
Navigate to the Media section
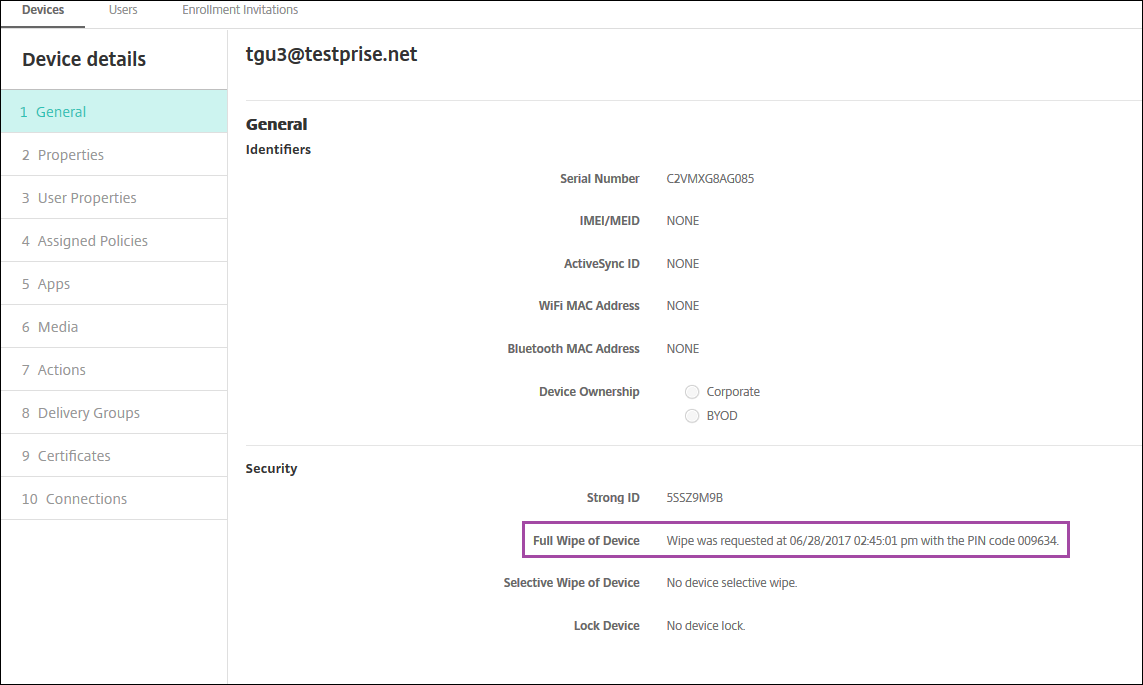(x=57, y=327)
